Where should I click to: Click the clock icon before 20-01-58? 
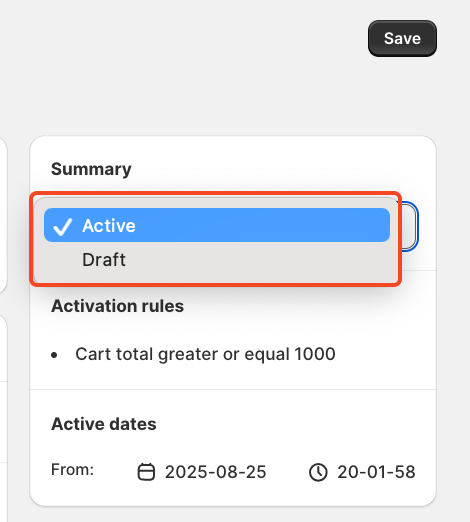click(x=318, y=472)
